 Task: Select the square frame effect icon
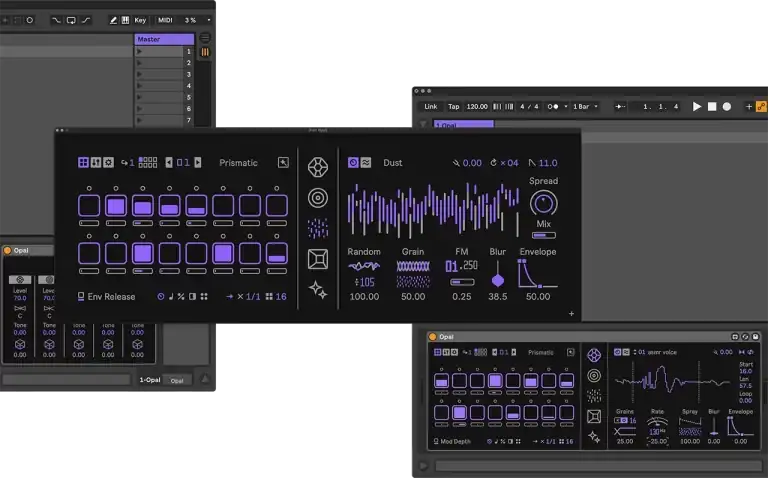pyautogui.click(x=318, y=259)
